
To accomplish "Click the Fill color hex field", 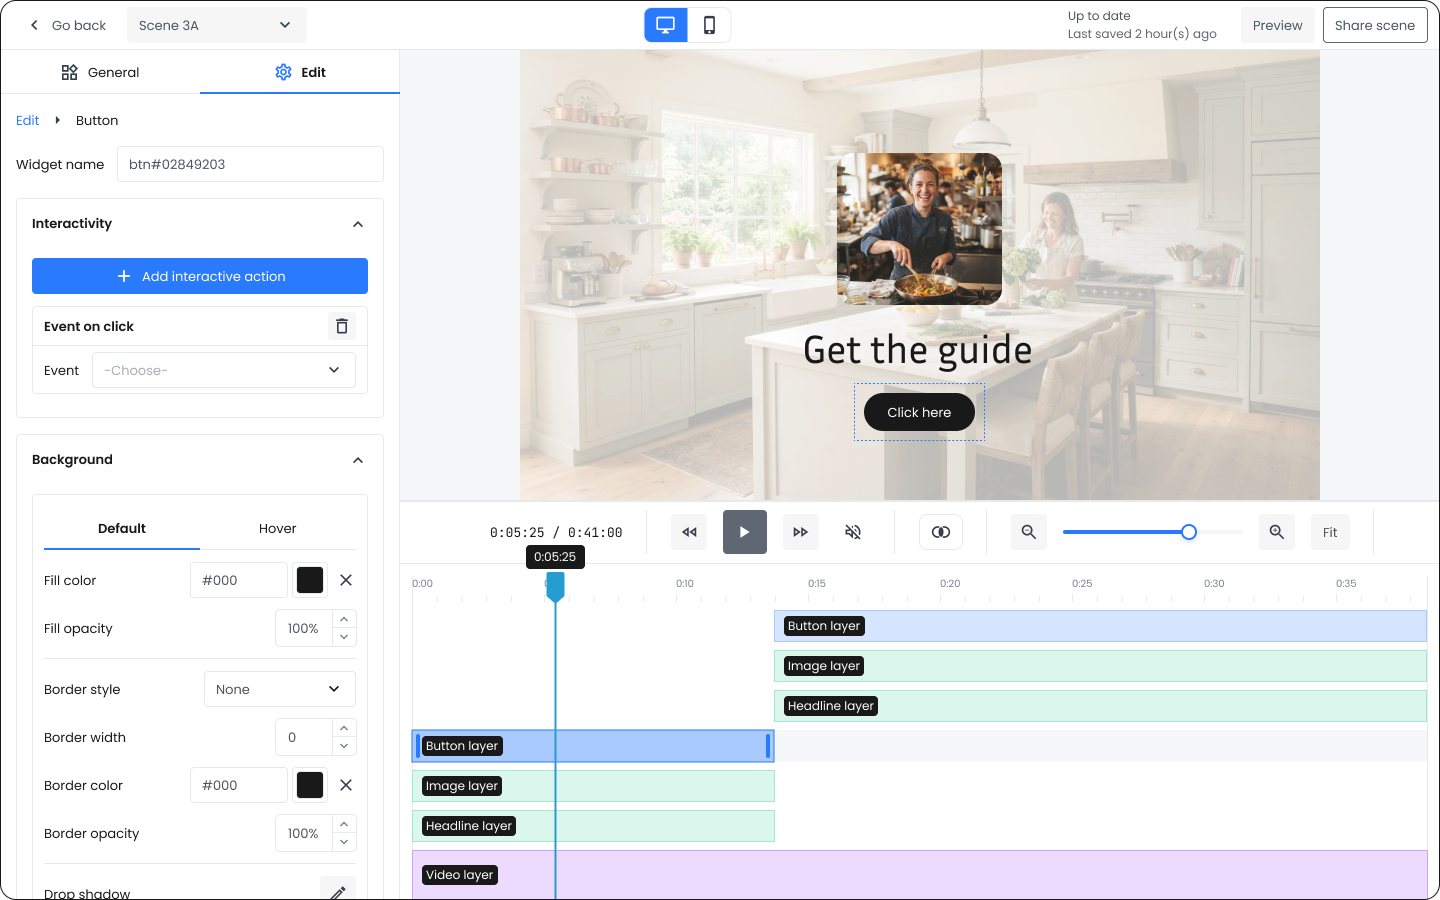I will [239, 580].
